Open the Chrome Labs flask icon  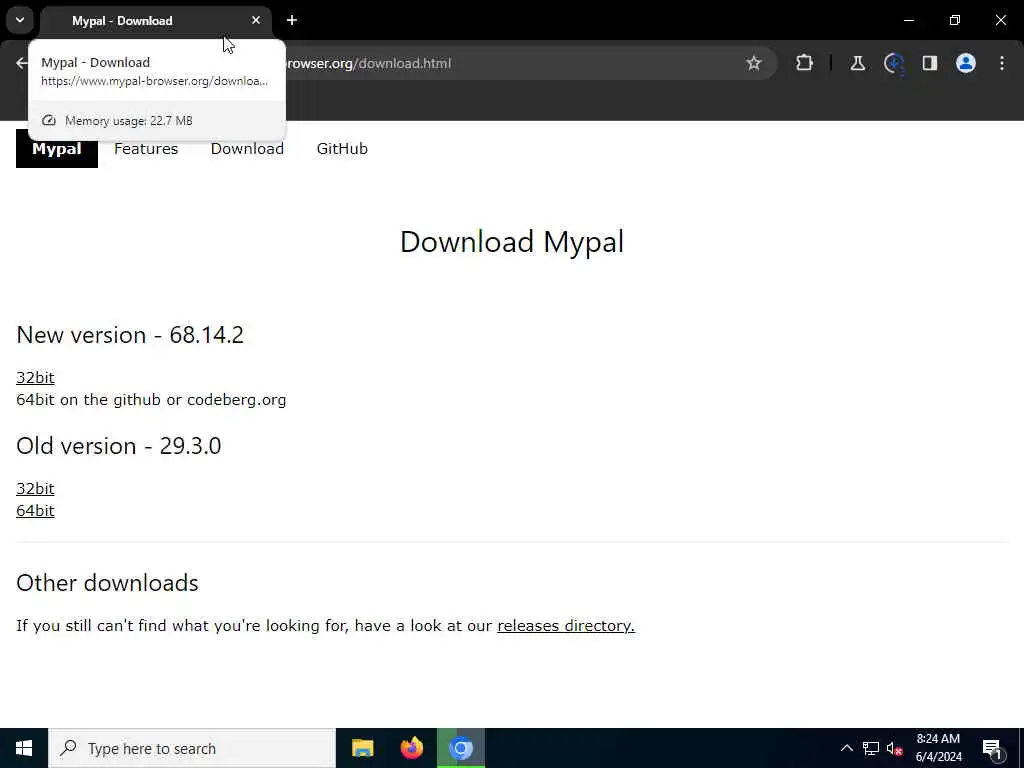(857, 63)
